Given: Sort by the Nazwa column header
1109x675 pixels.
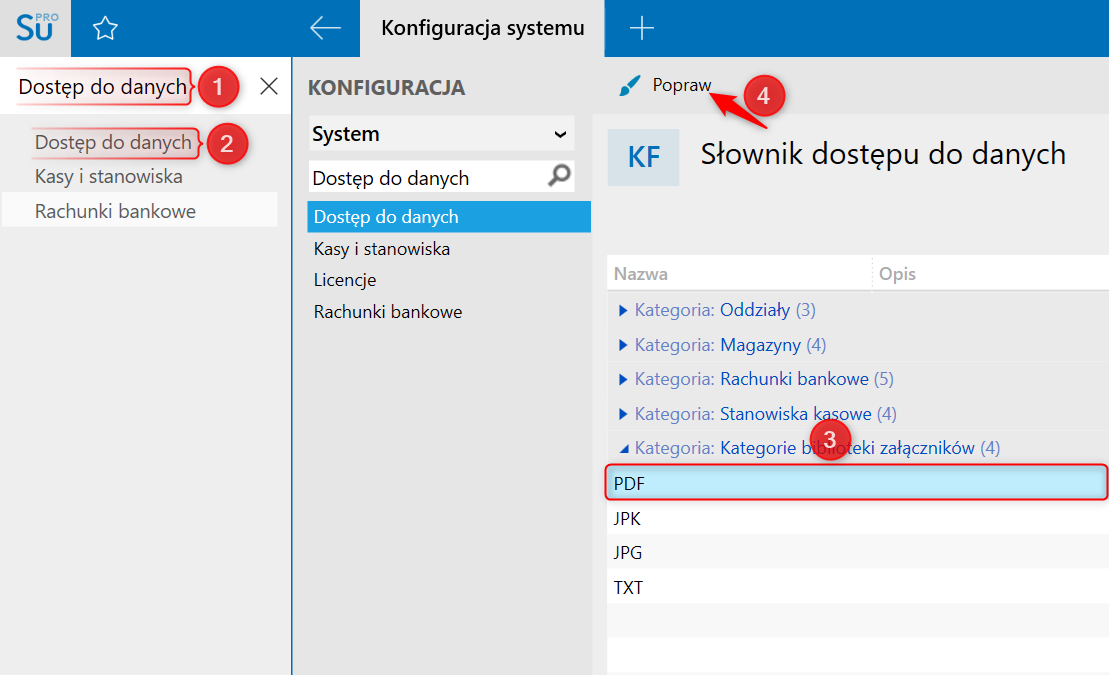Looking at the screenshot, I should (x=739, y=274).
